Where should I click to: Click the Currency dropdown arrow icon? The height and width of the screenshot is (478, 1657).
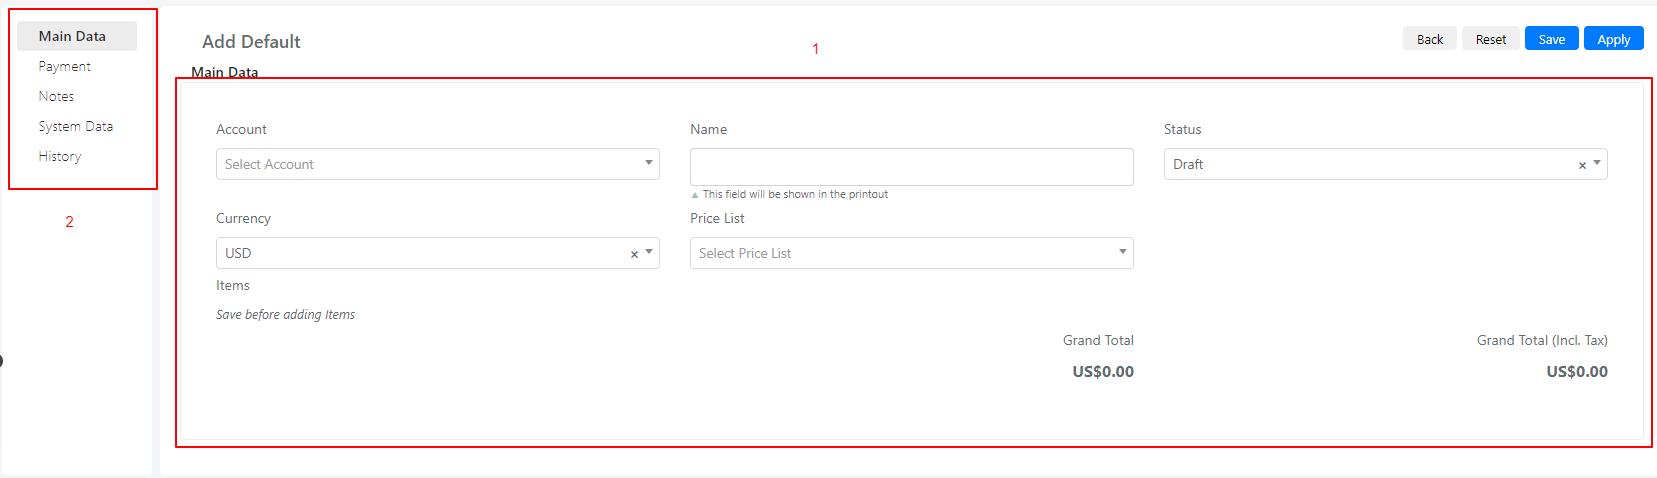[x=649, y=252]
